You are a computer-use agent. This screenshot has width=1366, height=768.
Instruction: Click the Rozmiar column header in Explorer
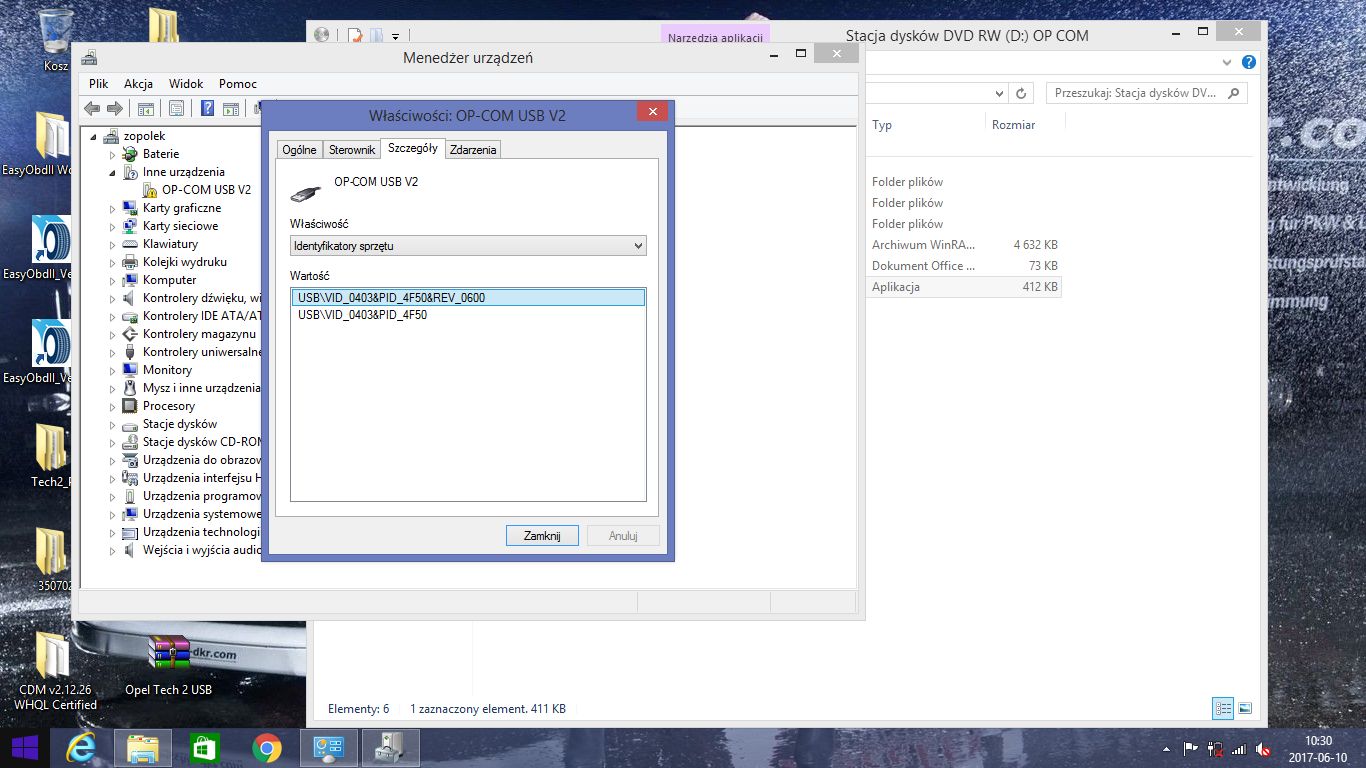tap(1014, 125)
